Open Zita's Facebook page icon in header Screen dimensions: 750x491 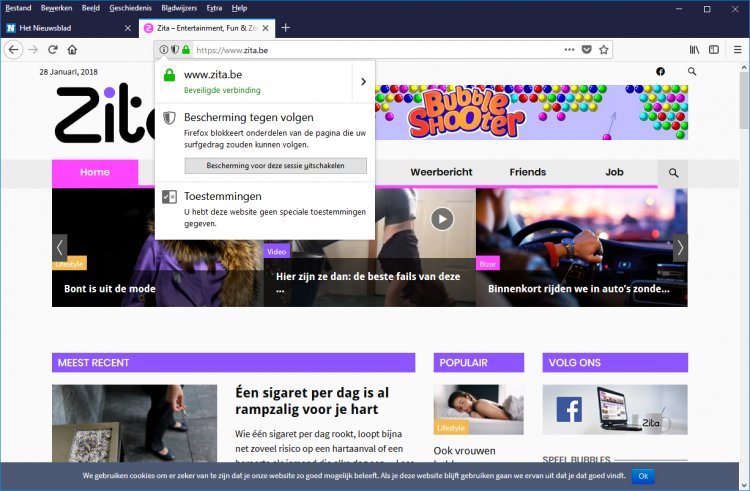click(661, 72)
